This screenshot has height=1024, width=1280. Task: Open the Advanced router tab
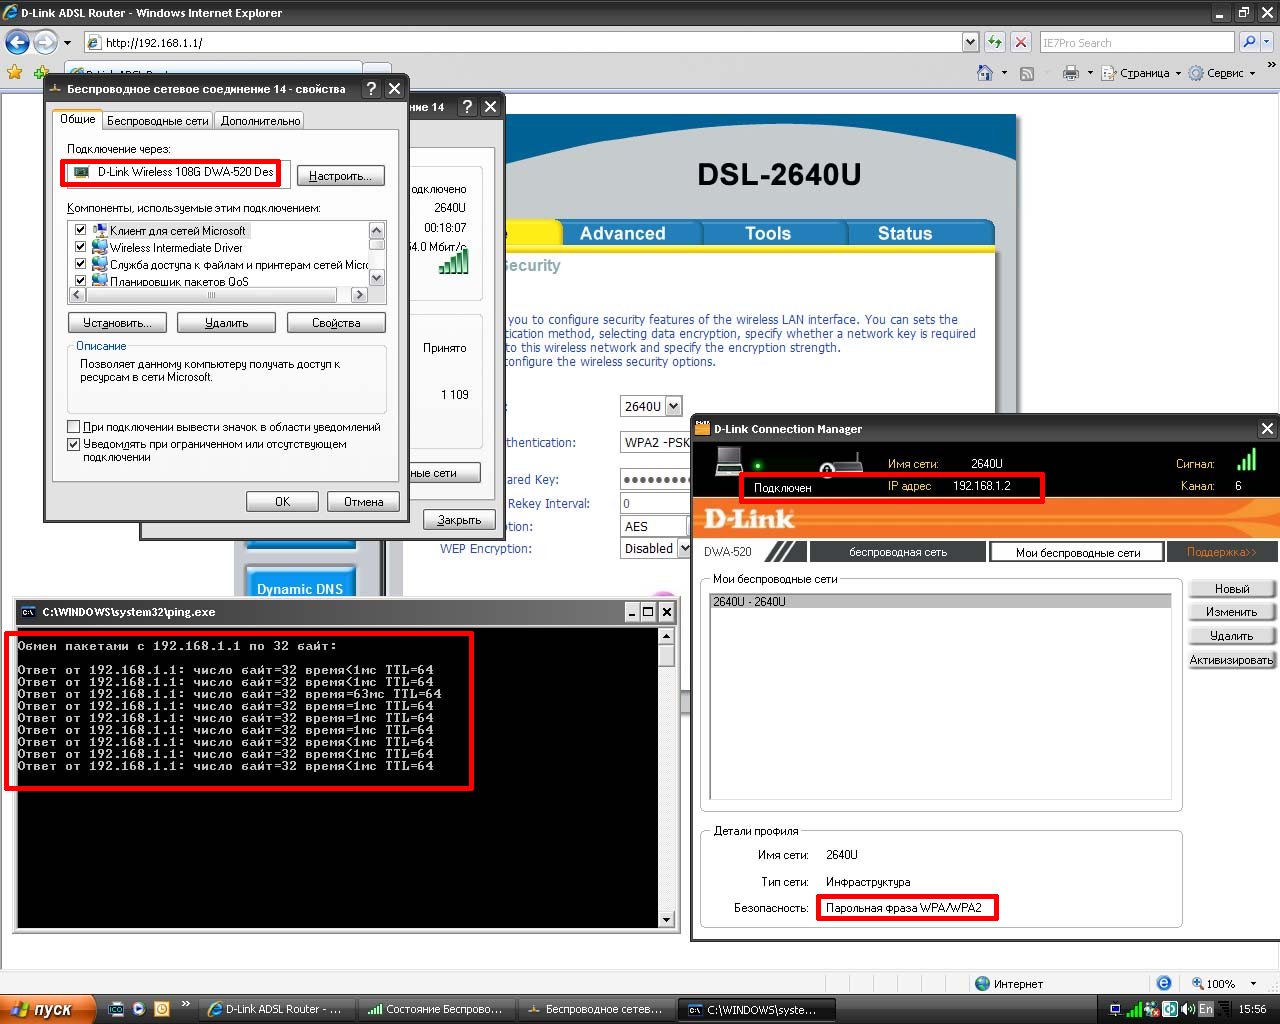click(622, 233)
